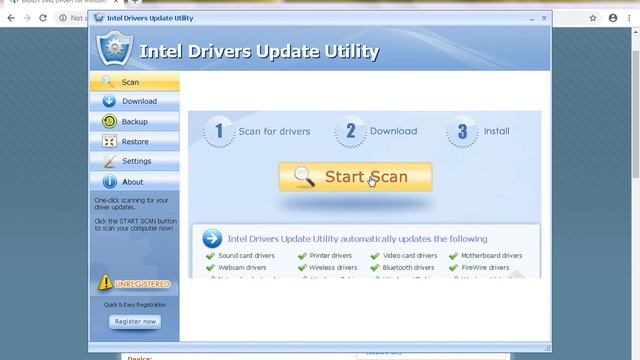
Task: Click the UNREGISTERED label
Action: coord(142,284)
